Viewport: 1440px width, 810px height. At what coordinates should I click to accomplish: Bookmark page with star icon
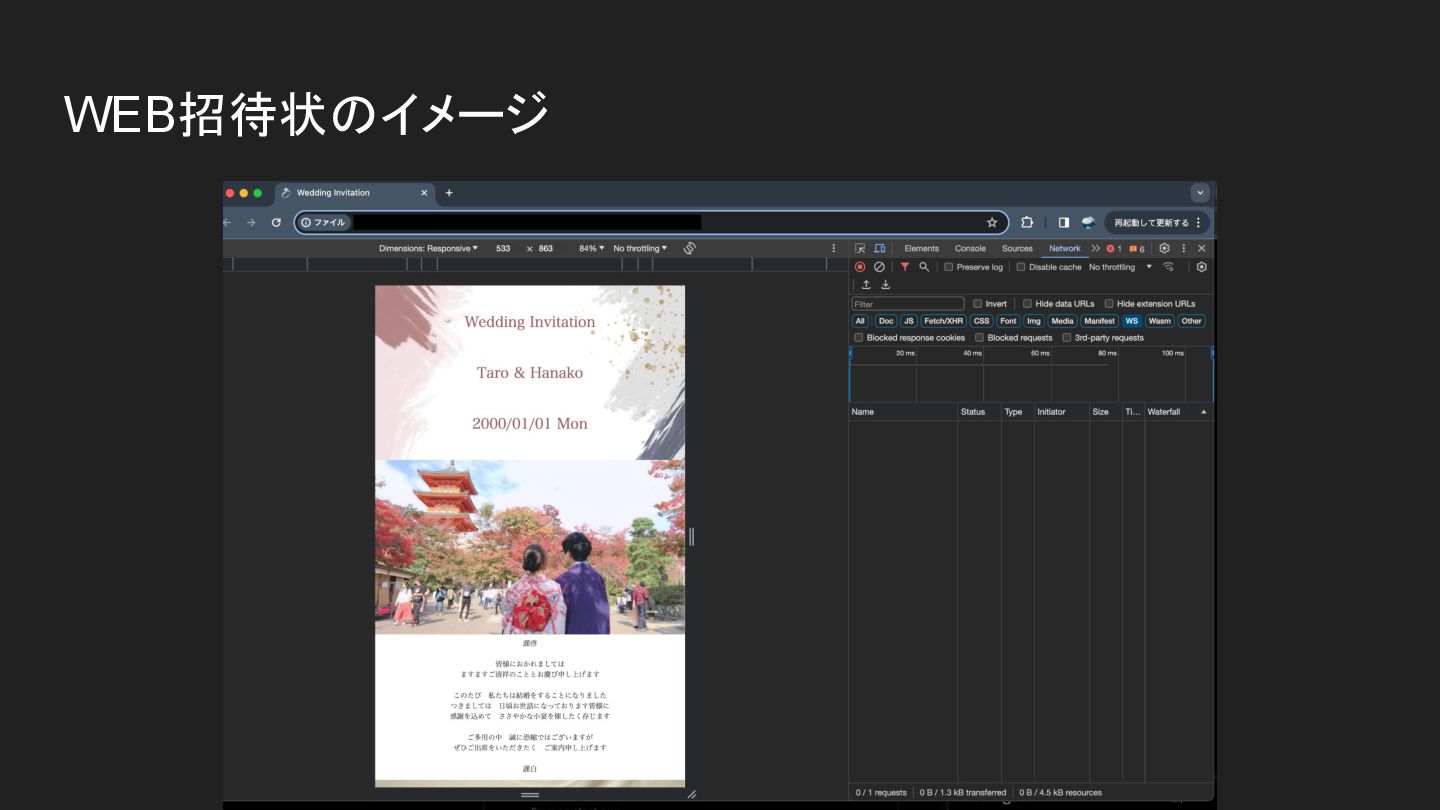pos(992,222)
